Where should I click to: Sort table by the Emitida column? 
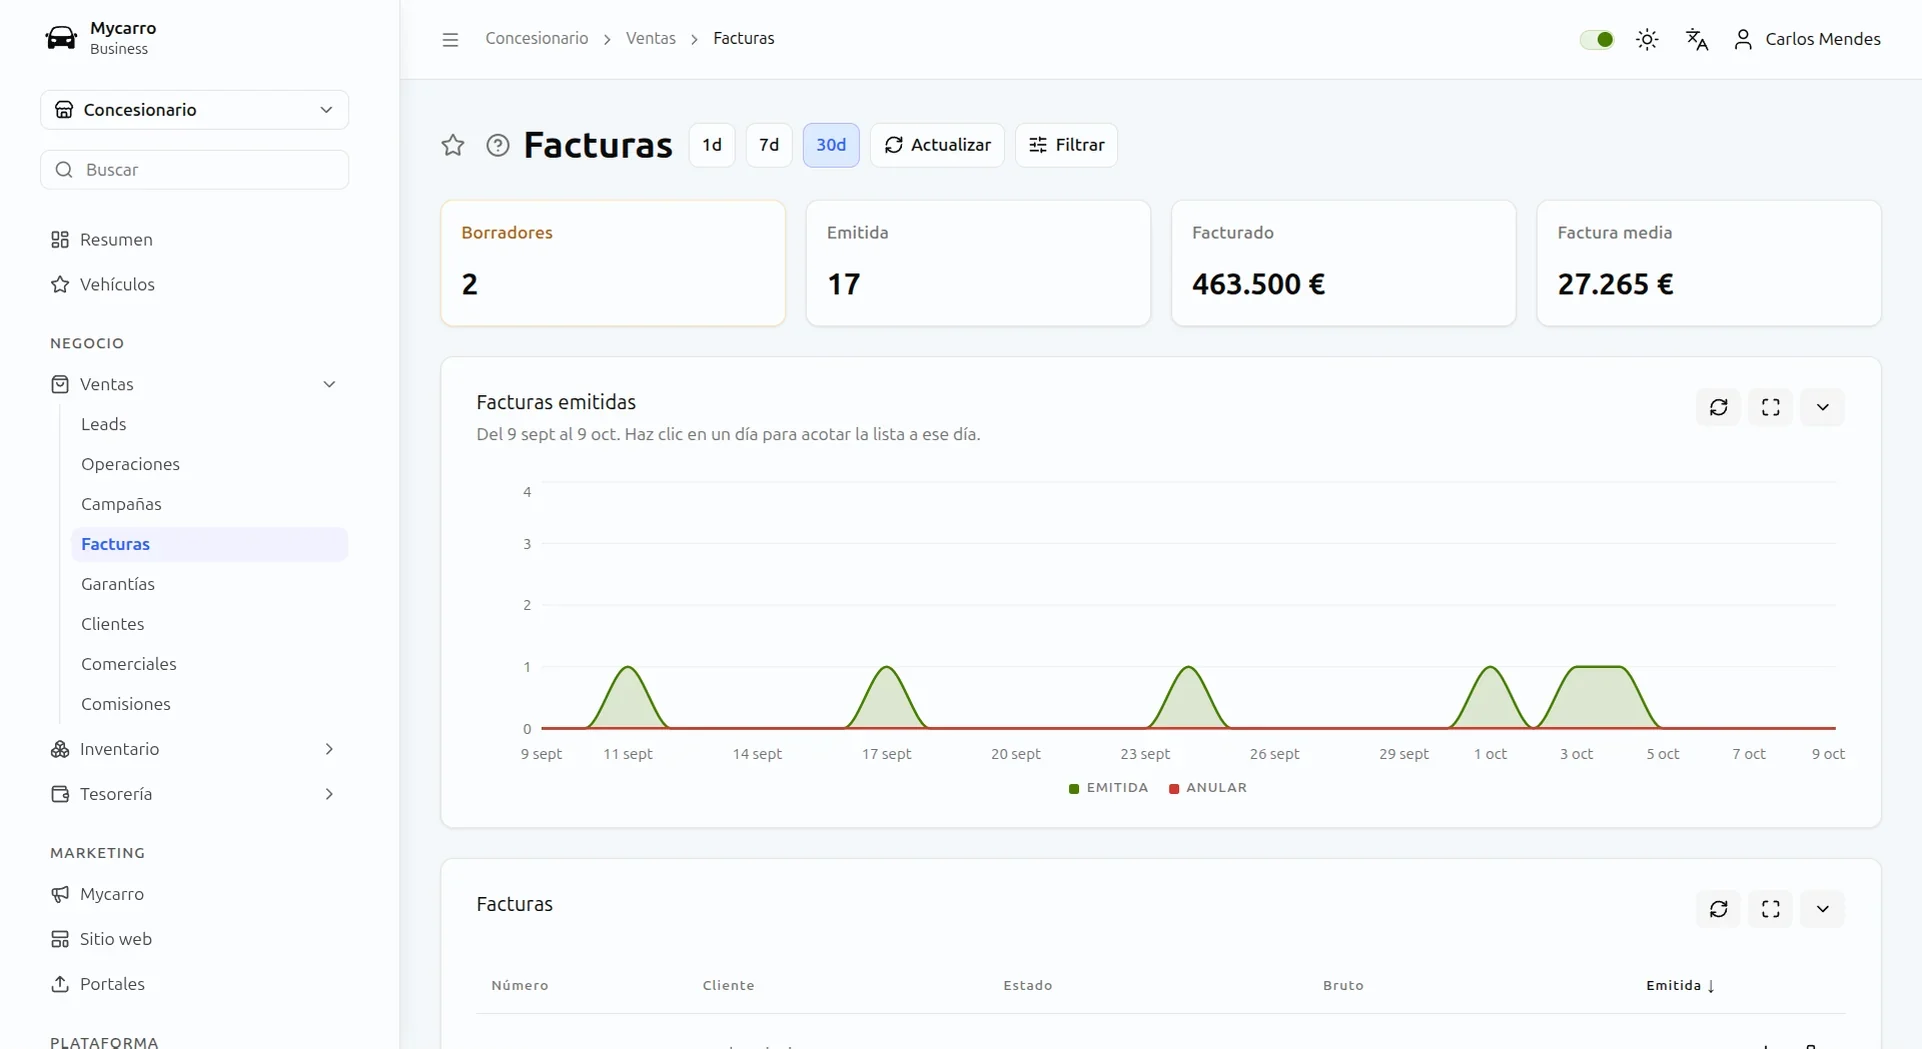pyautogui.click(x=1680, y=985)
